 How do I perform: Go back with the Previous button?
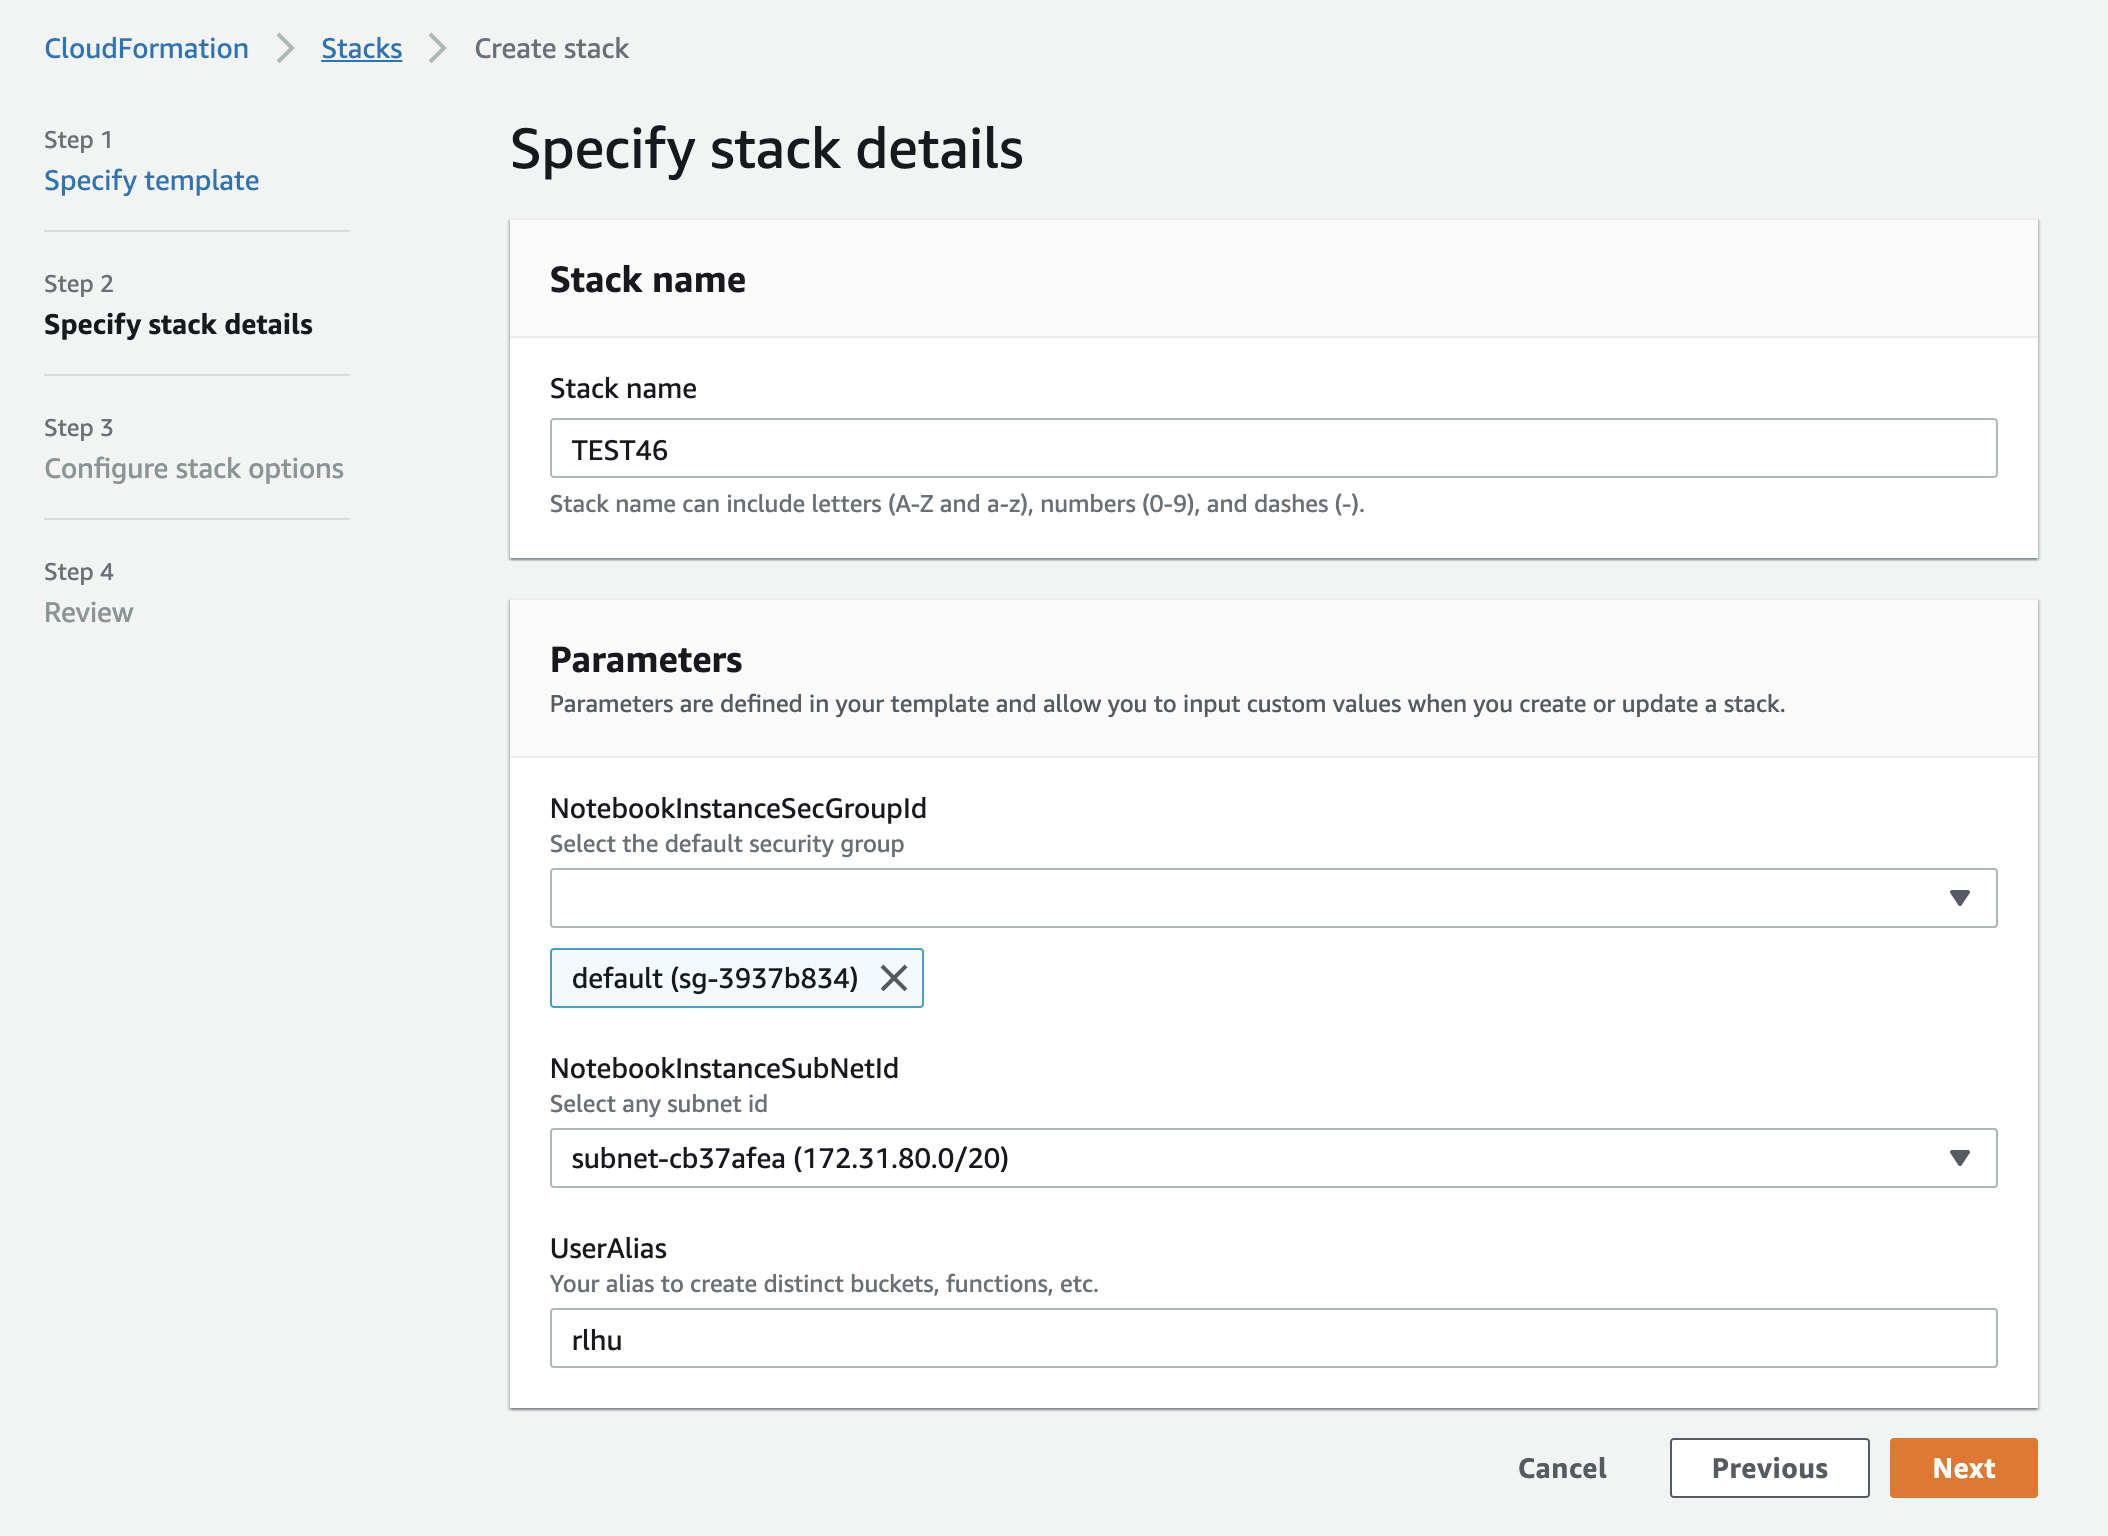(1768, 1468)
